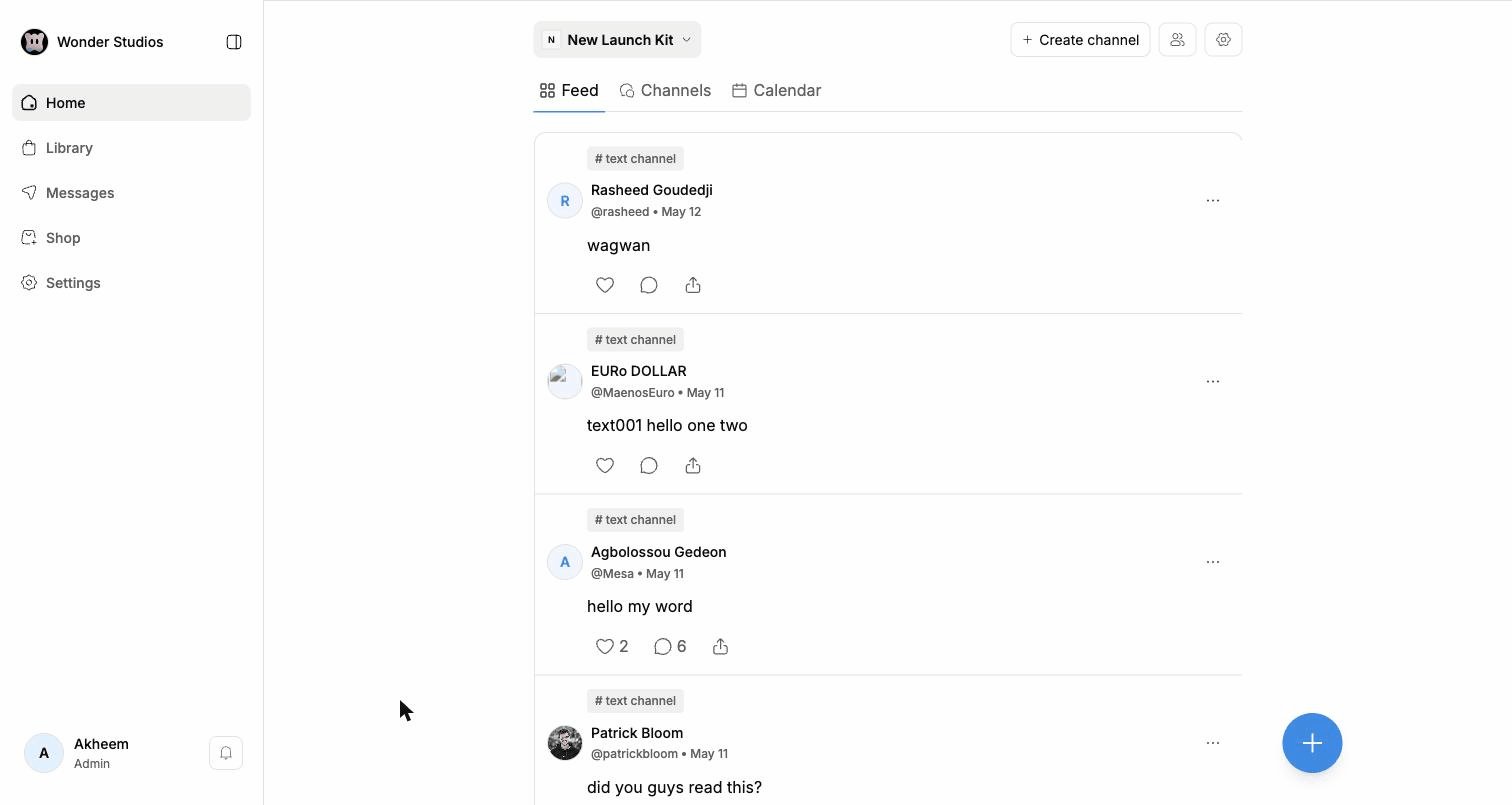Open Akheem's profile avatar
Image resolution: width=1512 pixels, height=805 pixels.
[x=44, y=753]
